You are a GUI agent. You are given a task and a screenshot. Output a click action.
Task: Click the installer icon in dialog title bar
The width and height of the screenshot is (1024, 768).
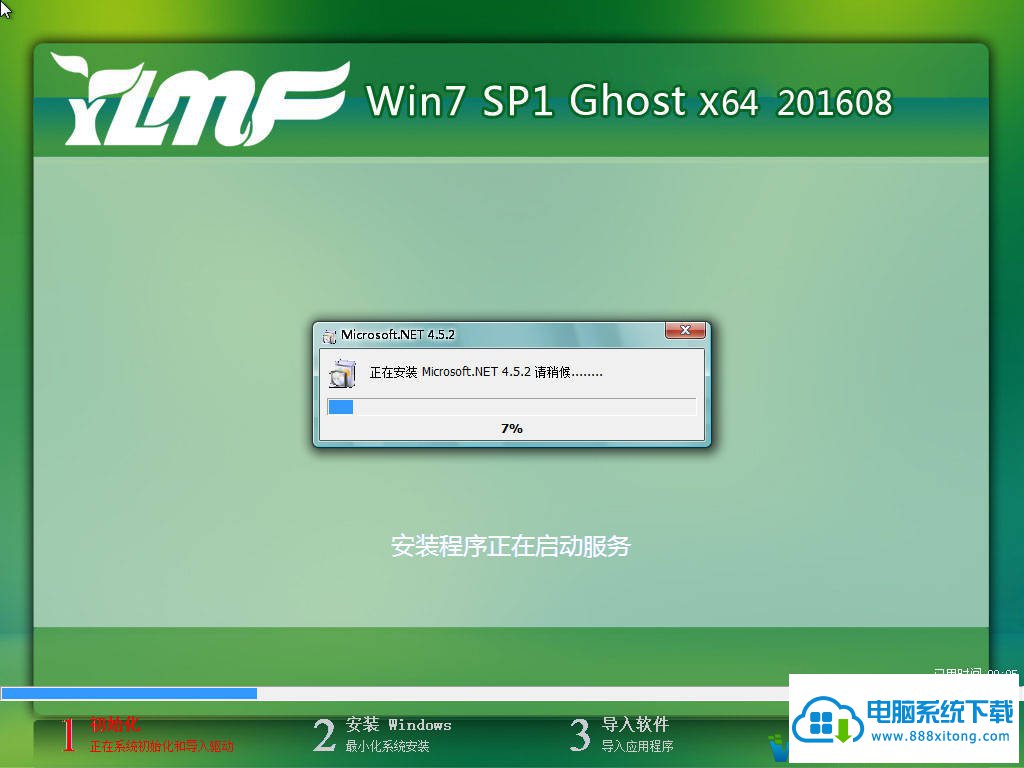point(330,336)
